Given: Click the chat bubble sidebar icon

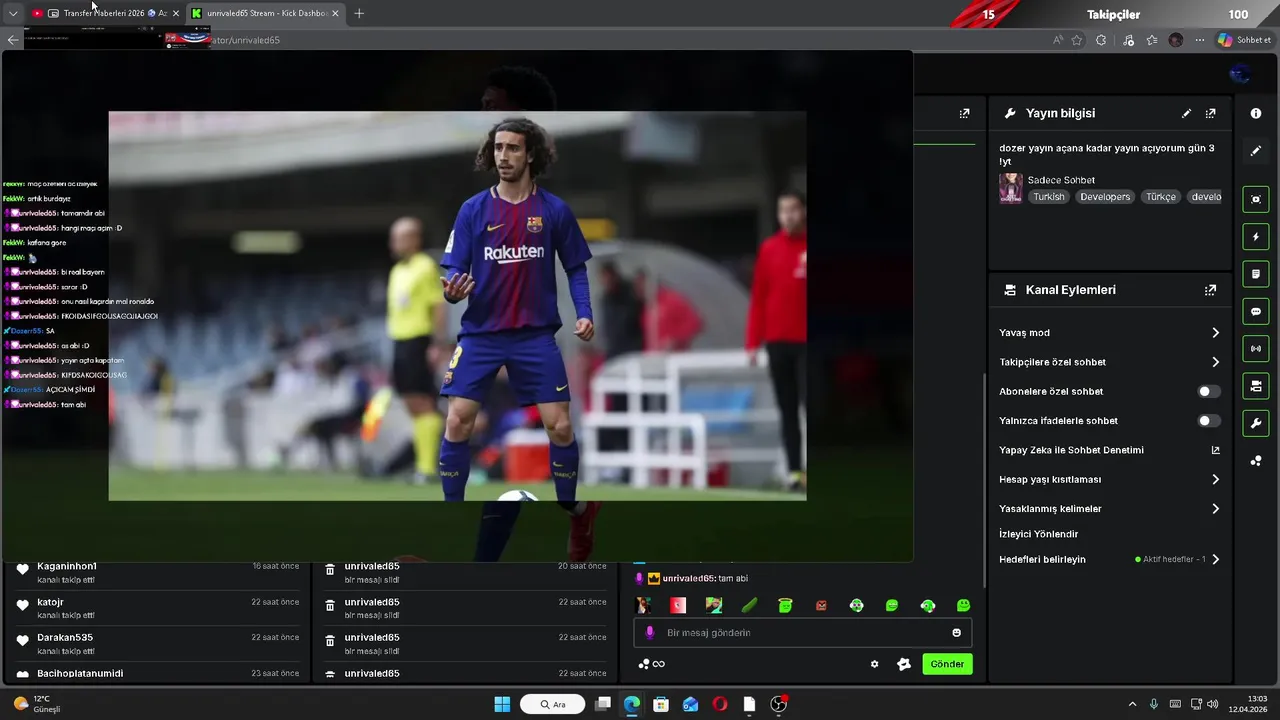Looking at the screenshot, I should (x=1256, y=312).
